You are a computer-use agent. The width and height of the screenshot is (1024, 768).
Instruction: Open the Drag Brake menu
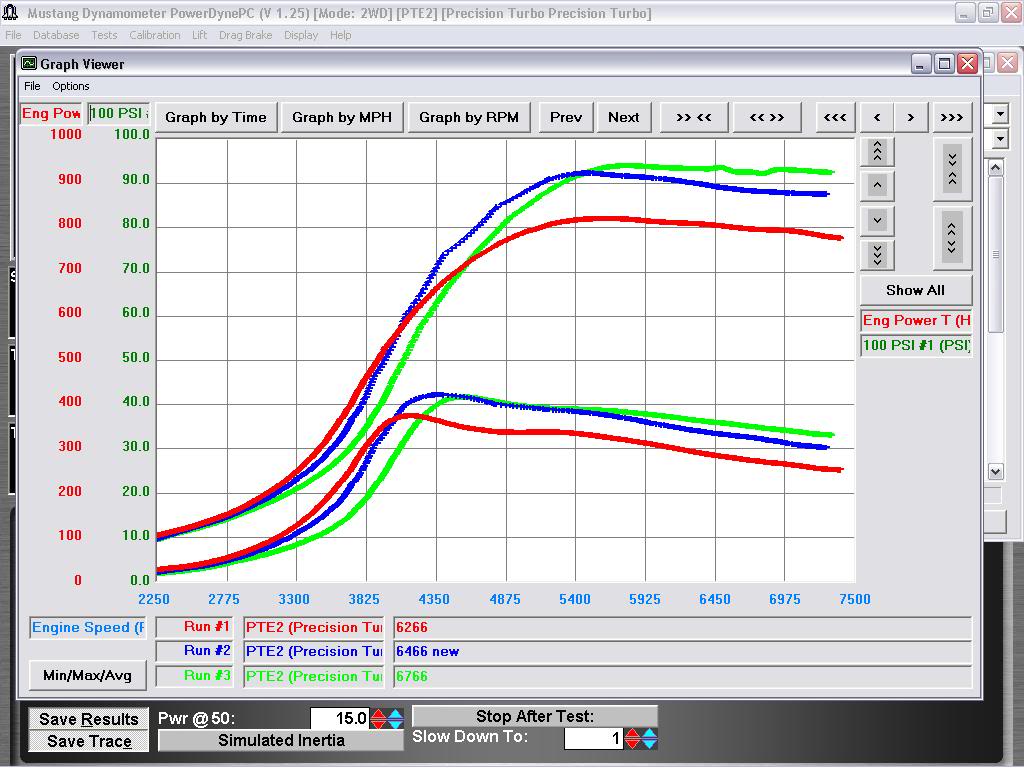(x=246, y=35)
